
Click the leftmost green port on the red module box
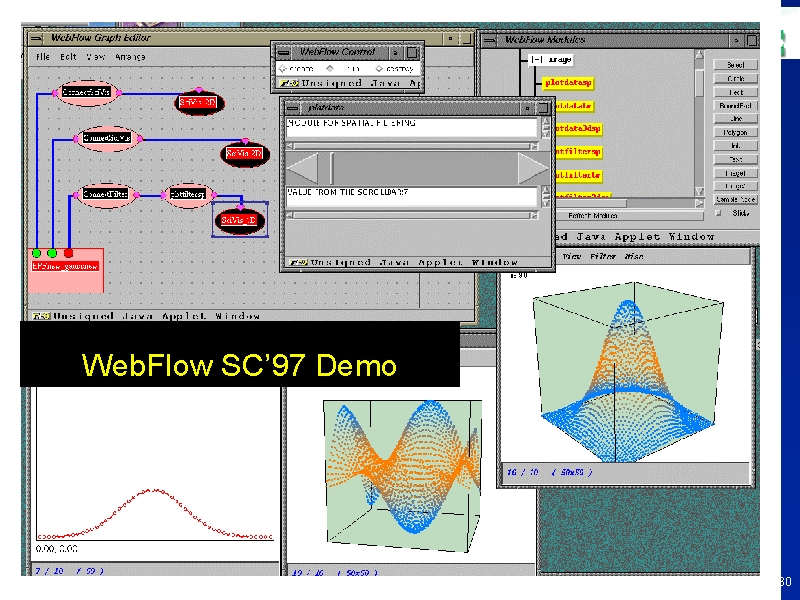(36, 253)
